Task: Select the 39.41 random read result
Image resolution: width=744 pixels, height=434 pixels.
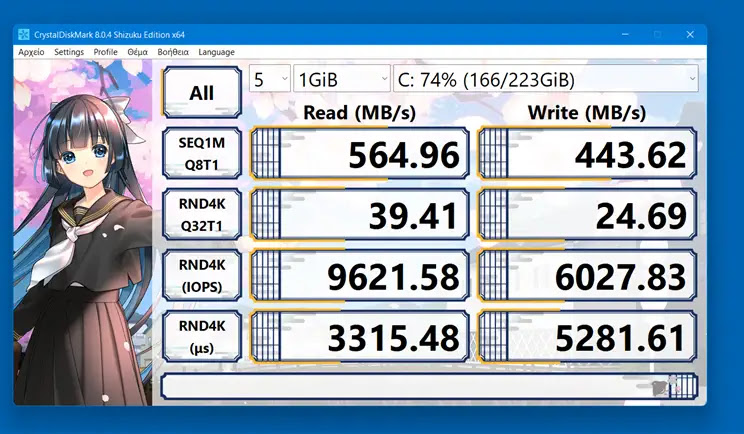Action: pyautogui.click(x=360, y=214)
